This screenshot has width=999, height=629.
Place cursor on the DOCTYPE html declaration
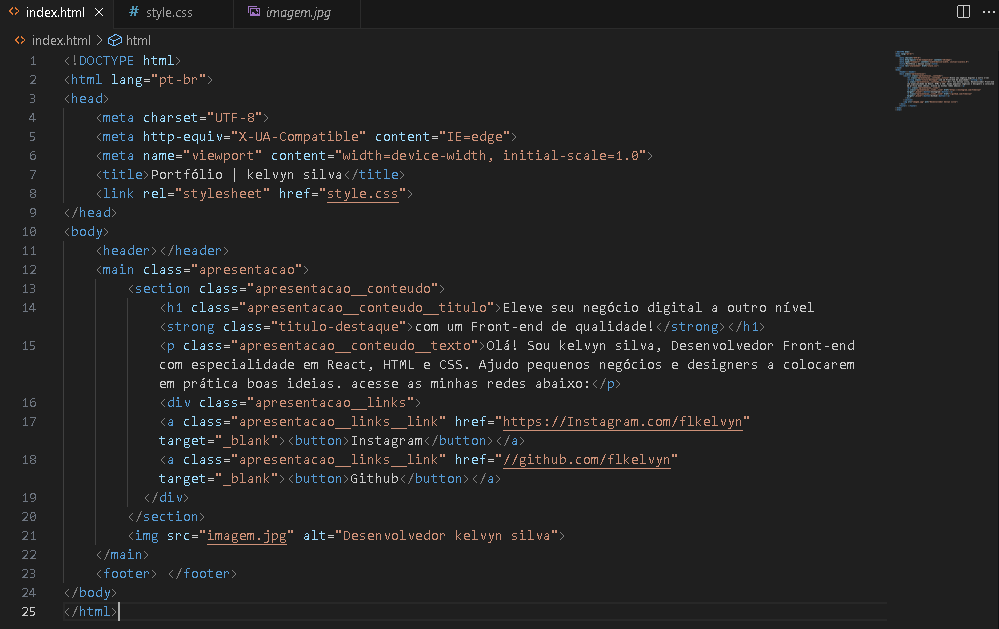click(122, 61)
